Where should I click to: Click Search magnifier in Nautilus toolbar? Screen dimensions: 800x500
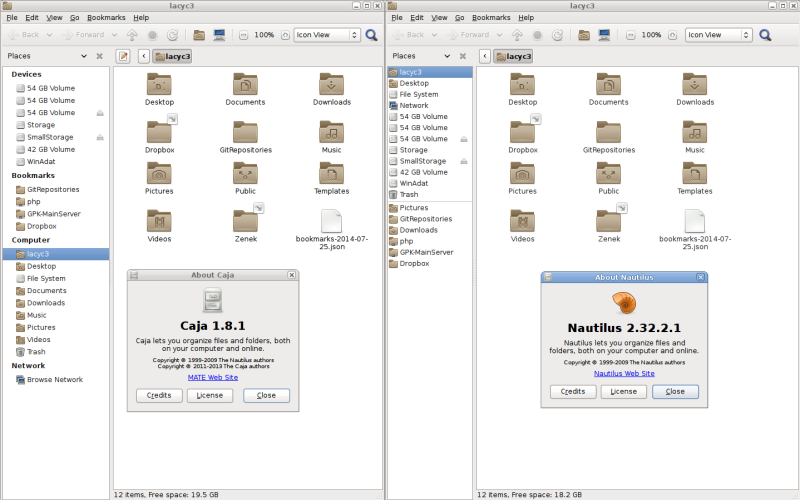coord(765,35)
